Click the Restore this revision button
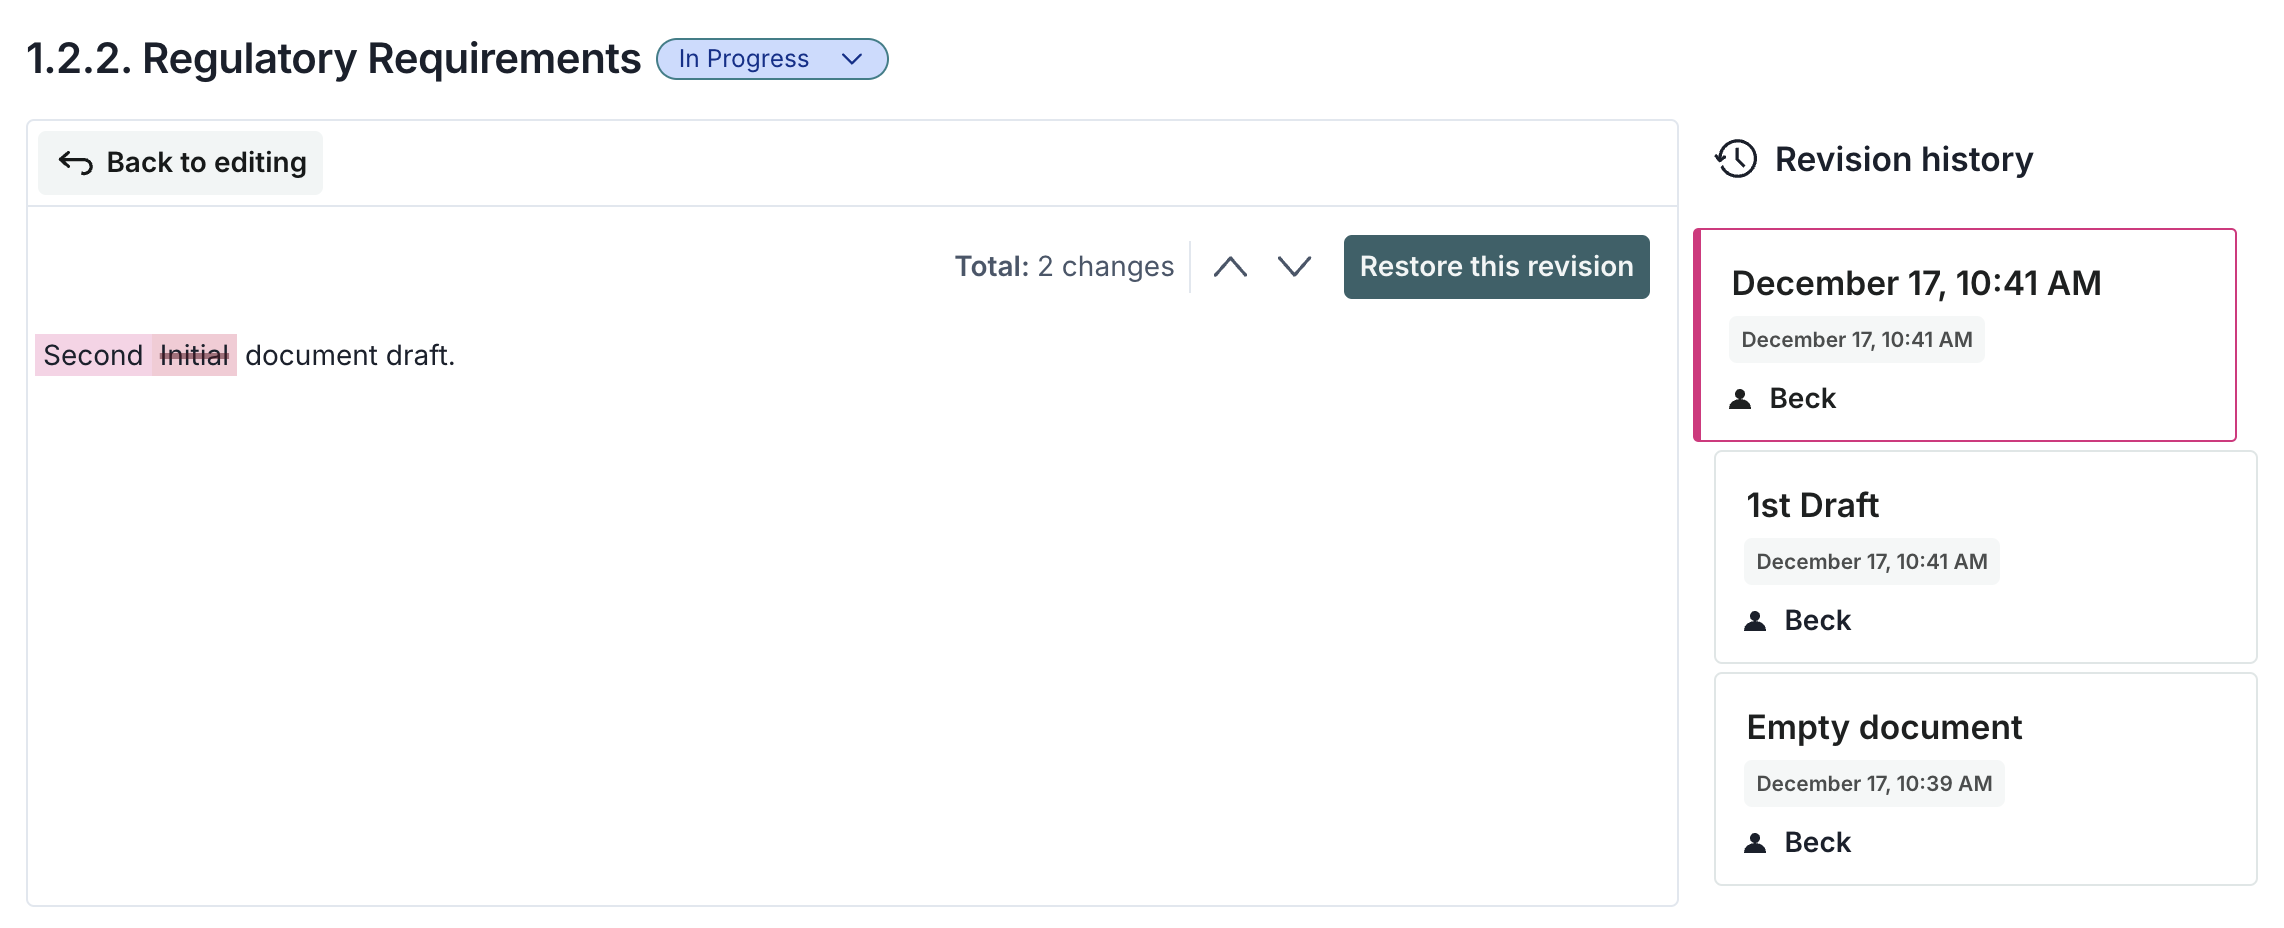 click(1496, 266)
